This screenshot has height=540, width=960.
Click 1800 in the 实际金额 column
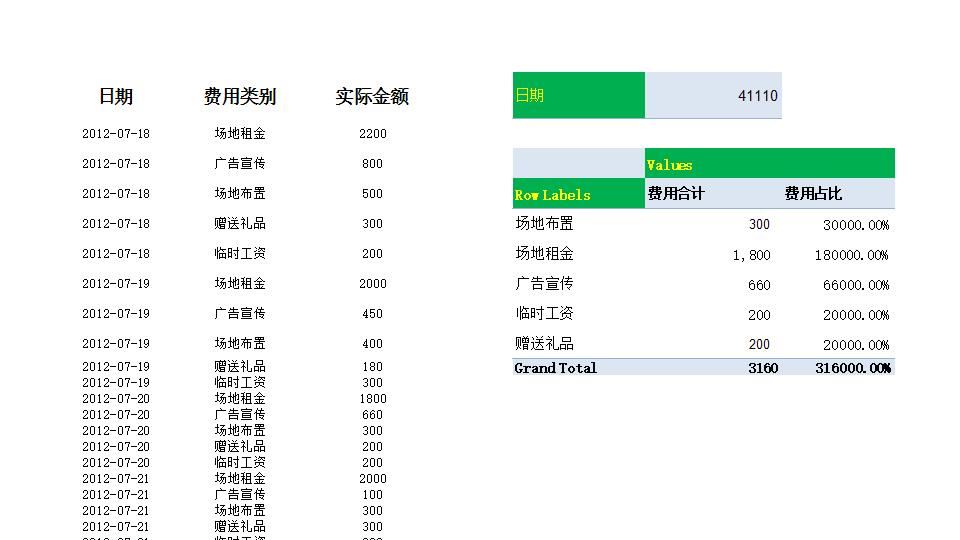[372, 399]
